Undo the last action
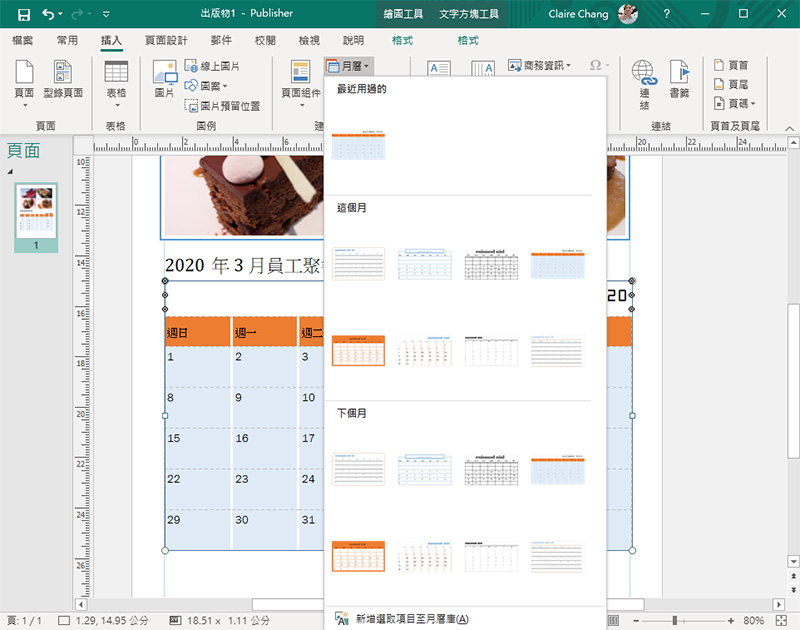 click(x=48, y=14)
